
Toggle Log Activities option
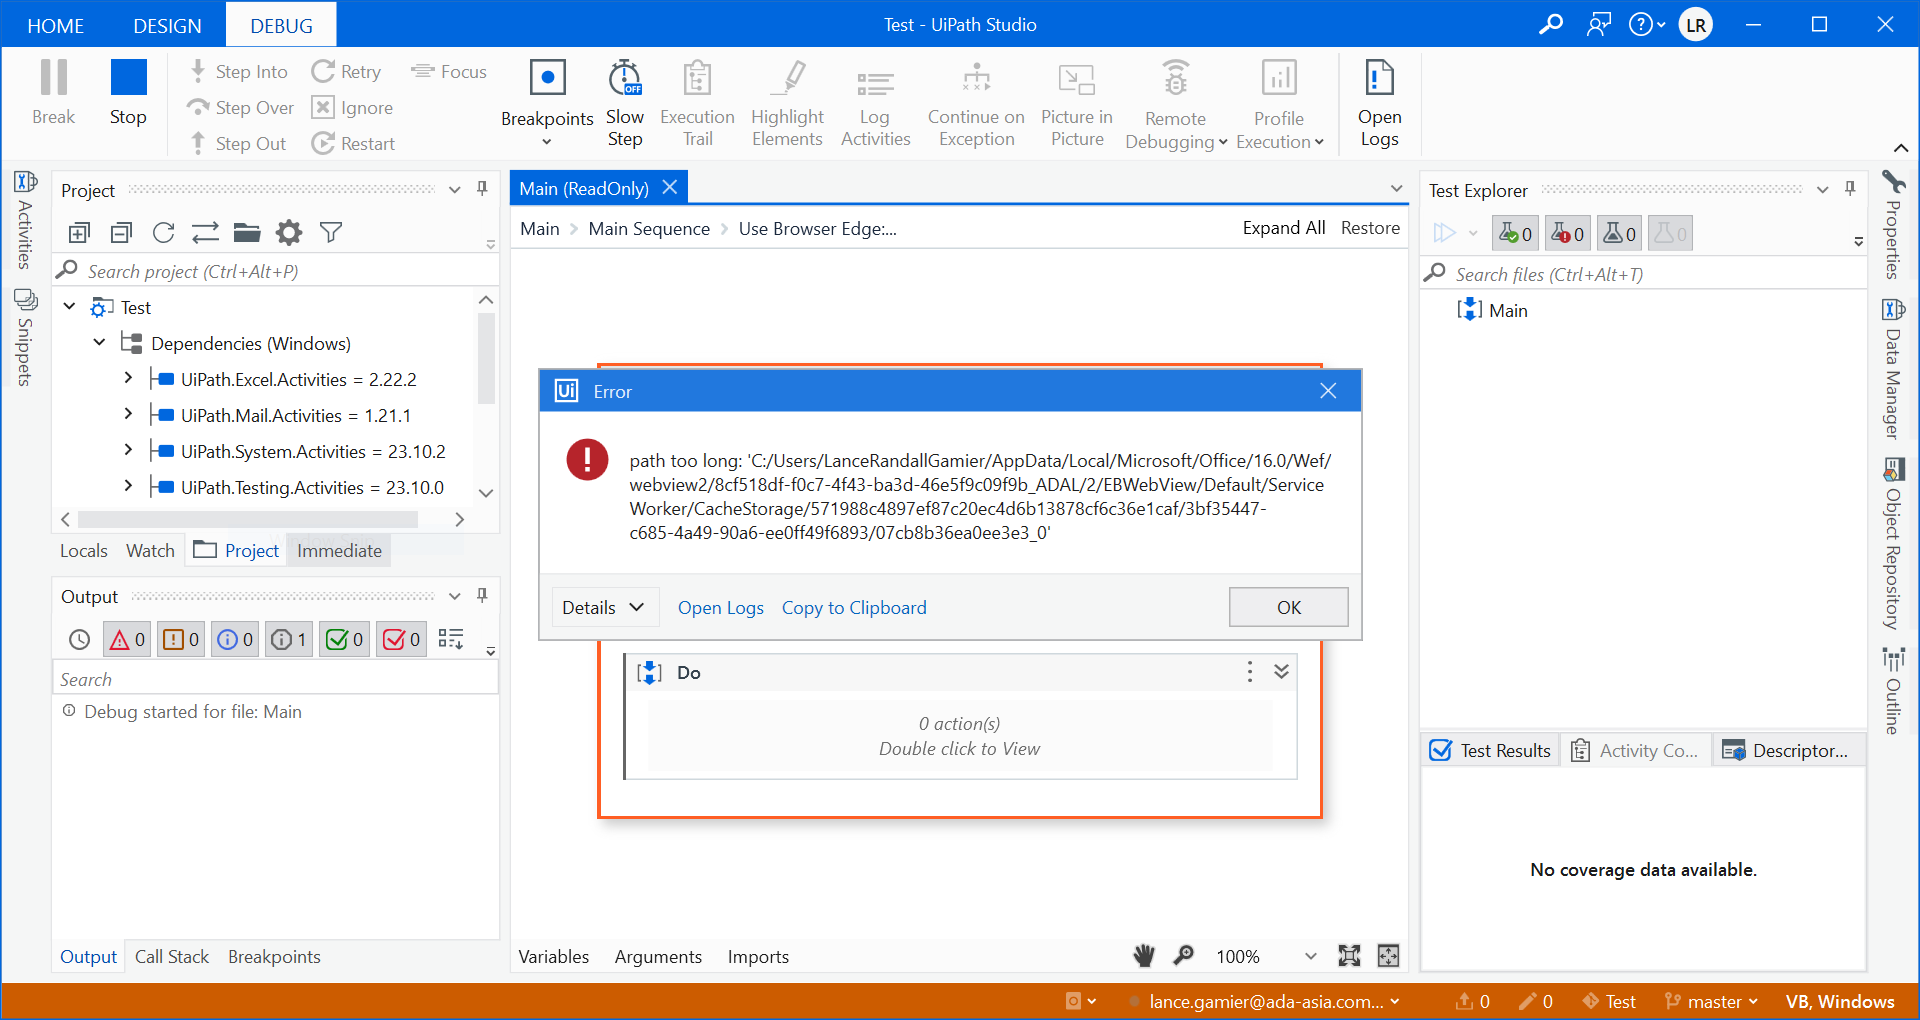click(875, 104)
